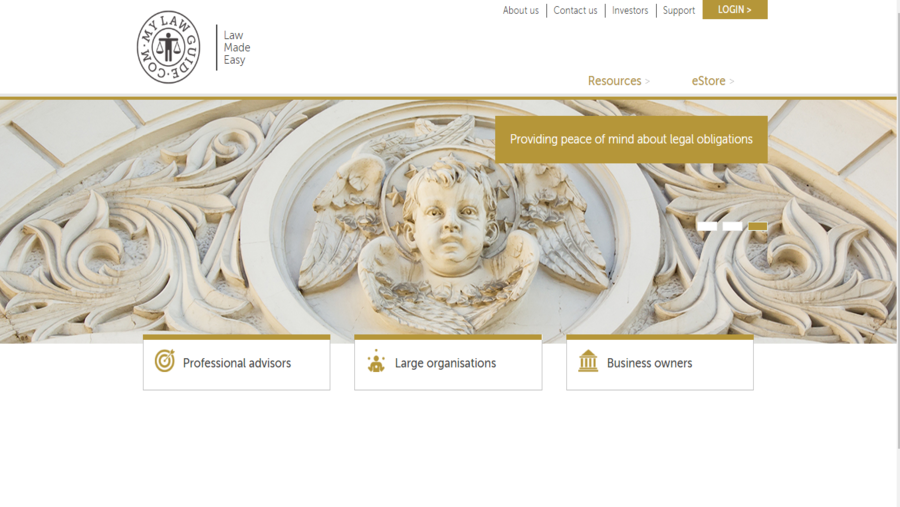Open the Investors link
The width and height of the screenshot is (900, 507).
[630, 10]
